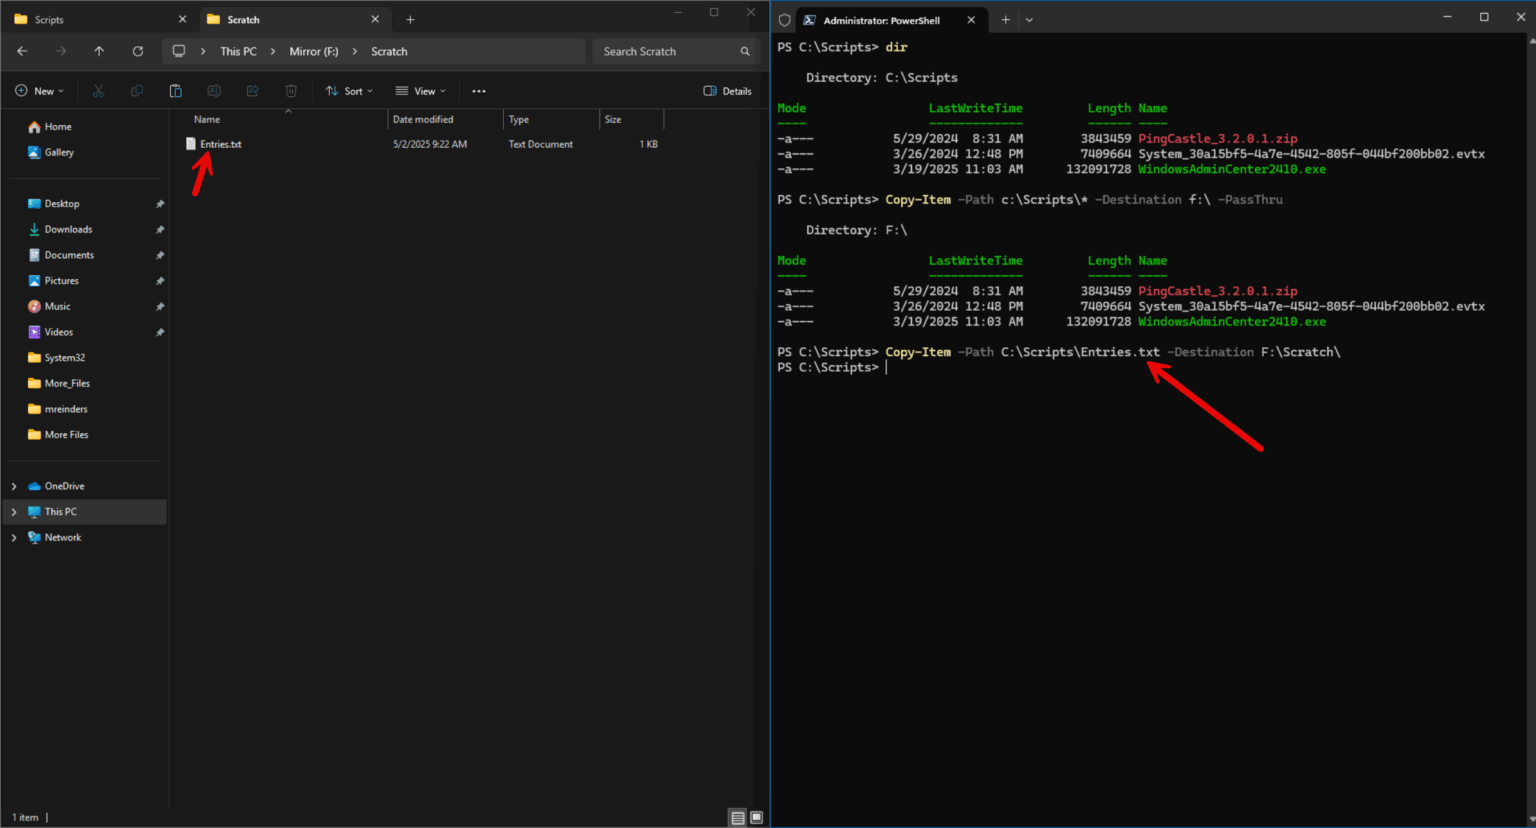Enable compact list view from the status bar
The image size is (1536, 828).
click(x=755, y=817)
